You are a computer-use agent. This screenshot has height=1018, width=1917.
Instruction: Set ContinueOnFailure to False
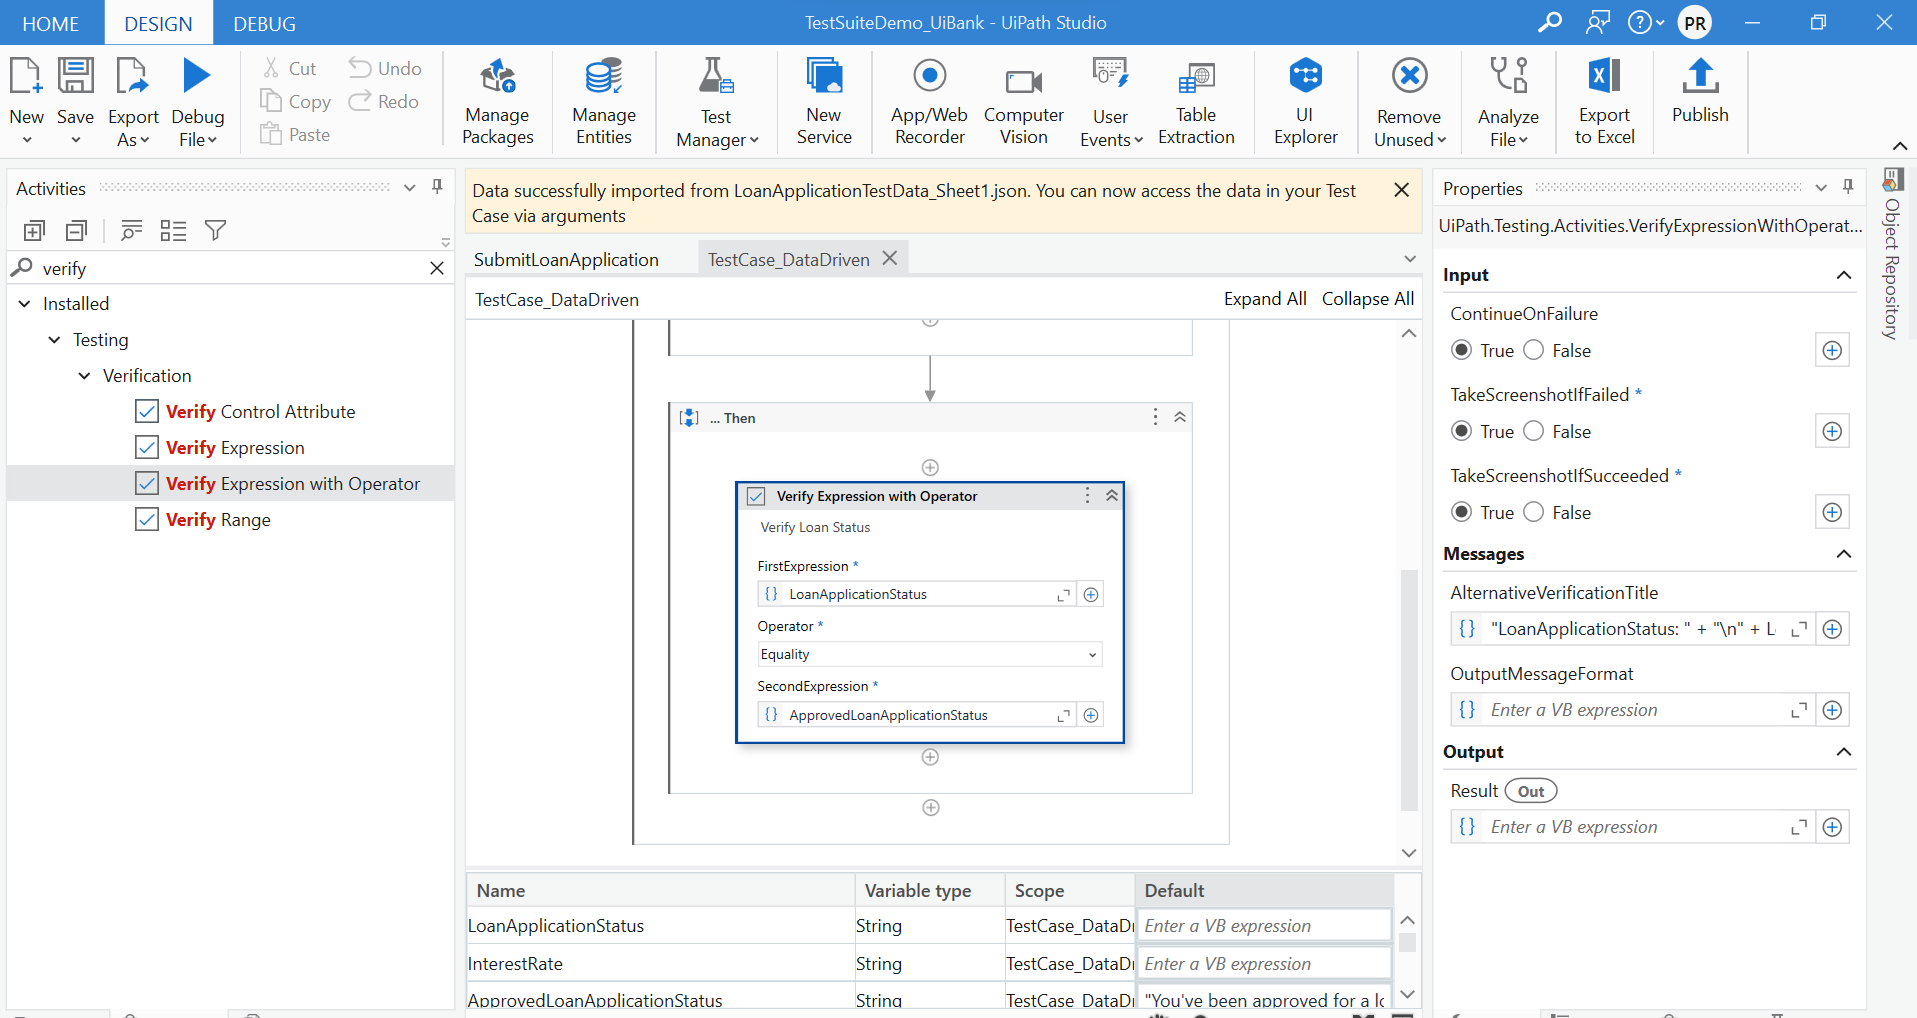(x=1534, y=350)
